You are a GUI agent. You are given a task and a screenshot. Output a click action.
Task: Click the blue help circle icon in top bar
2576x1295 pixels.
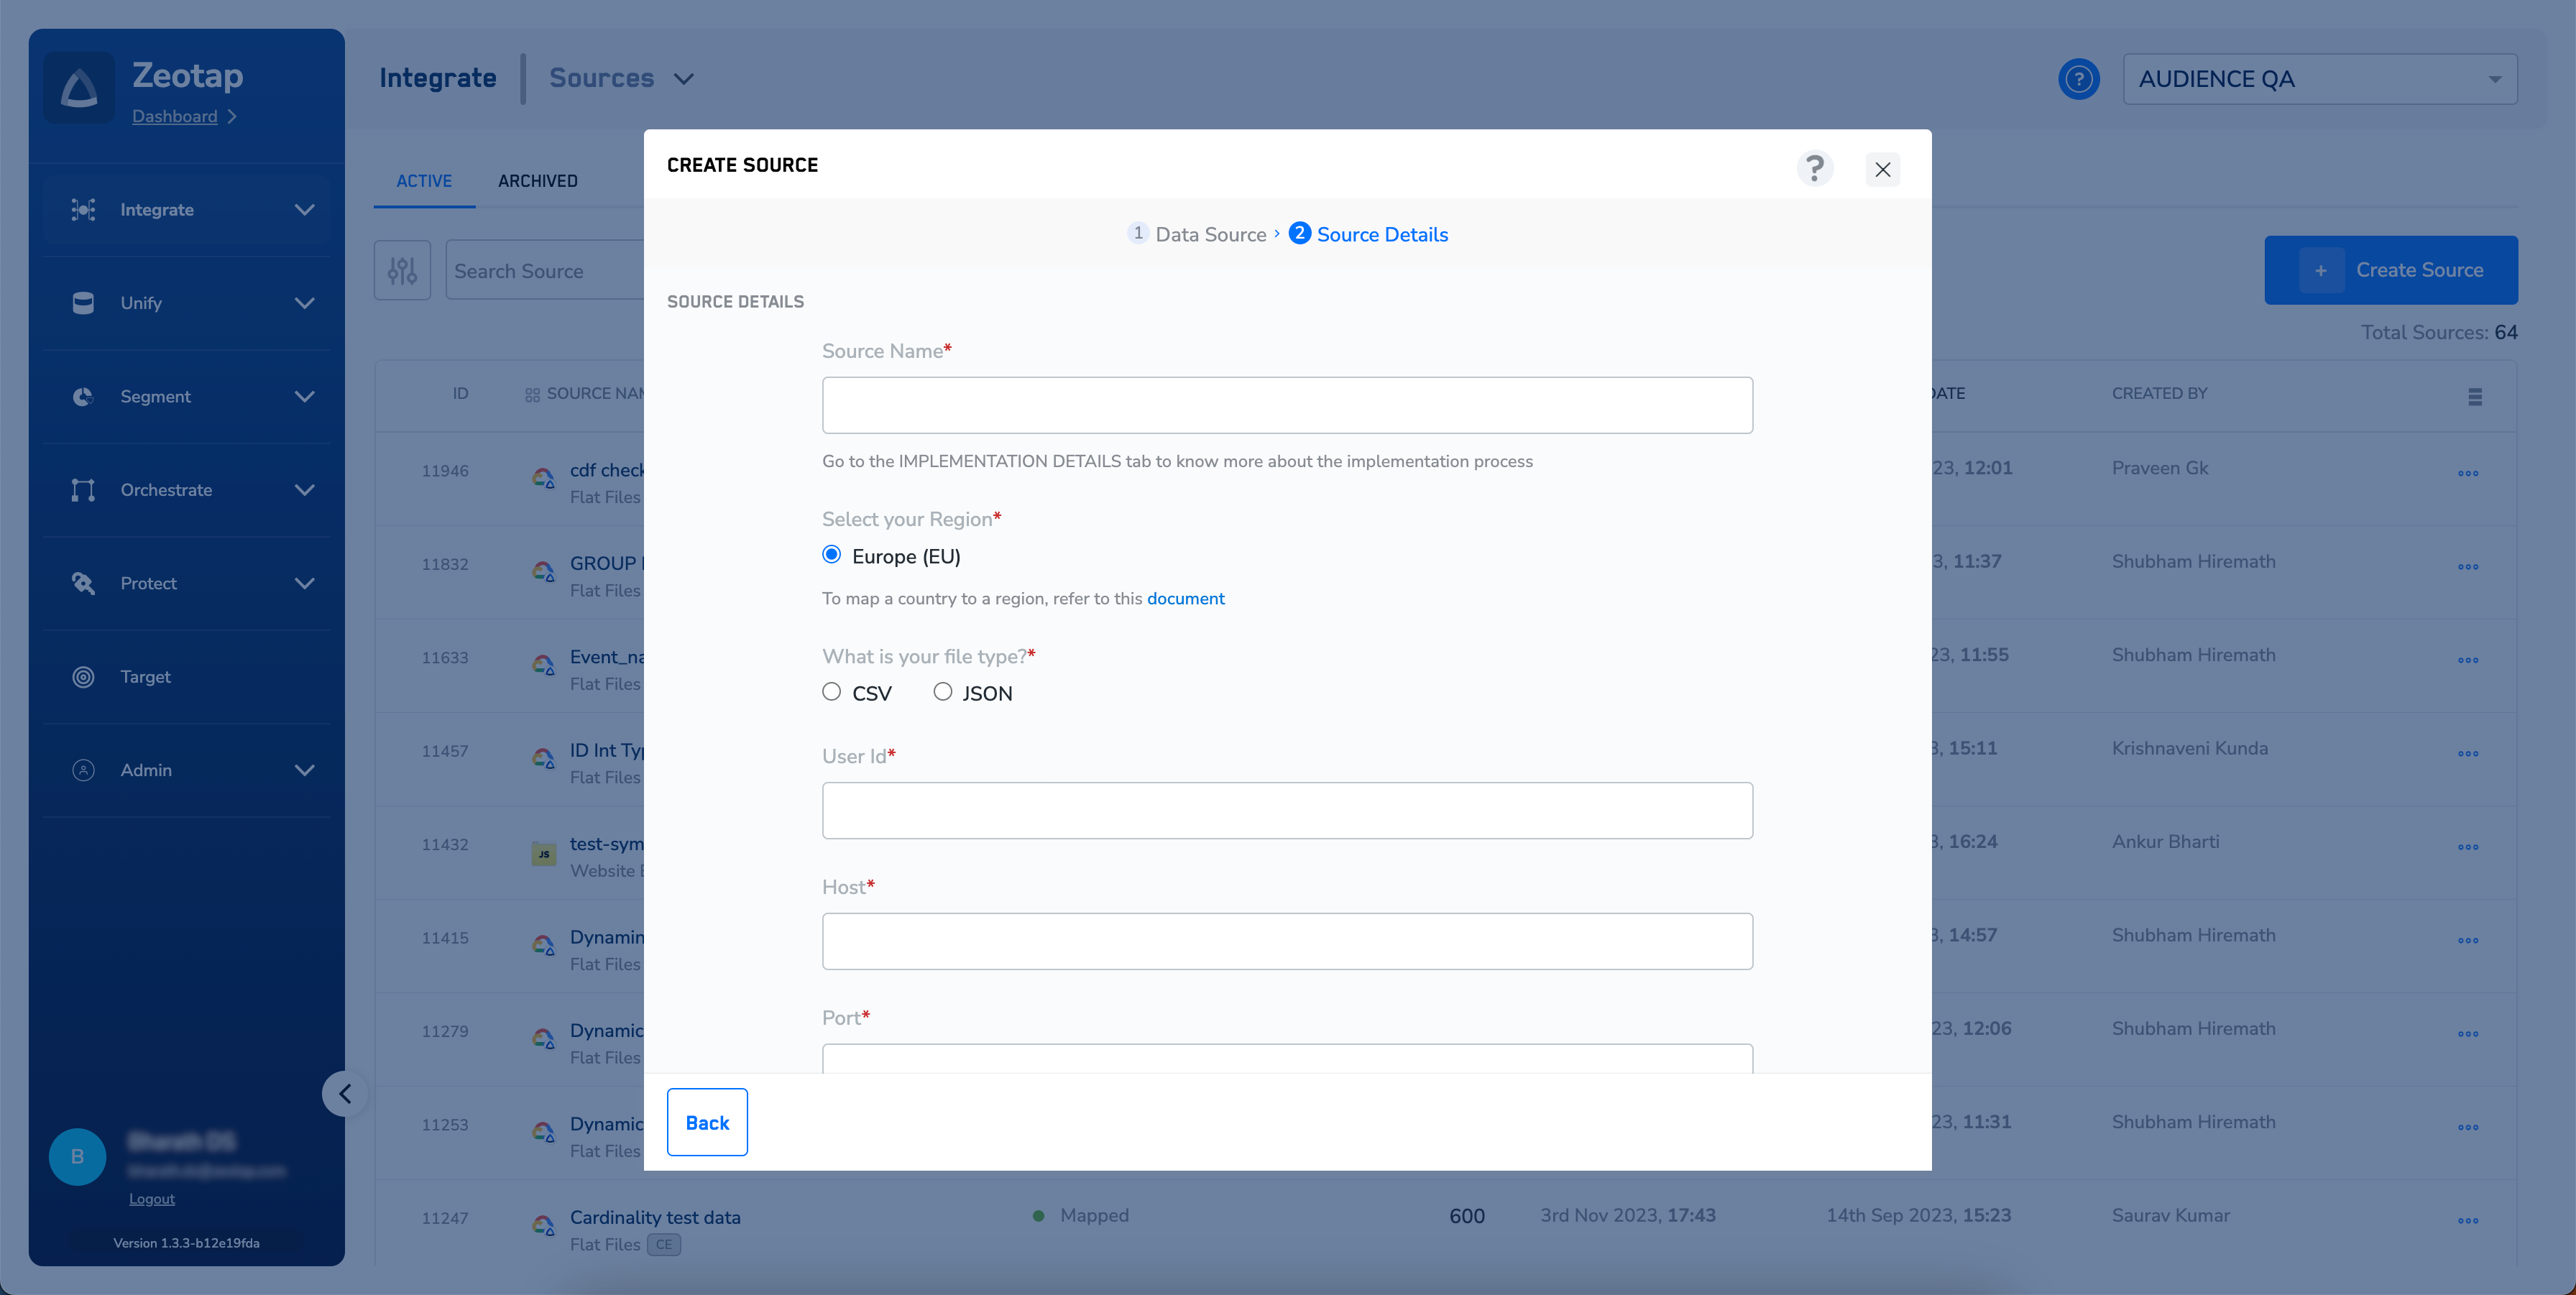pos(2078,79)
